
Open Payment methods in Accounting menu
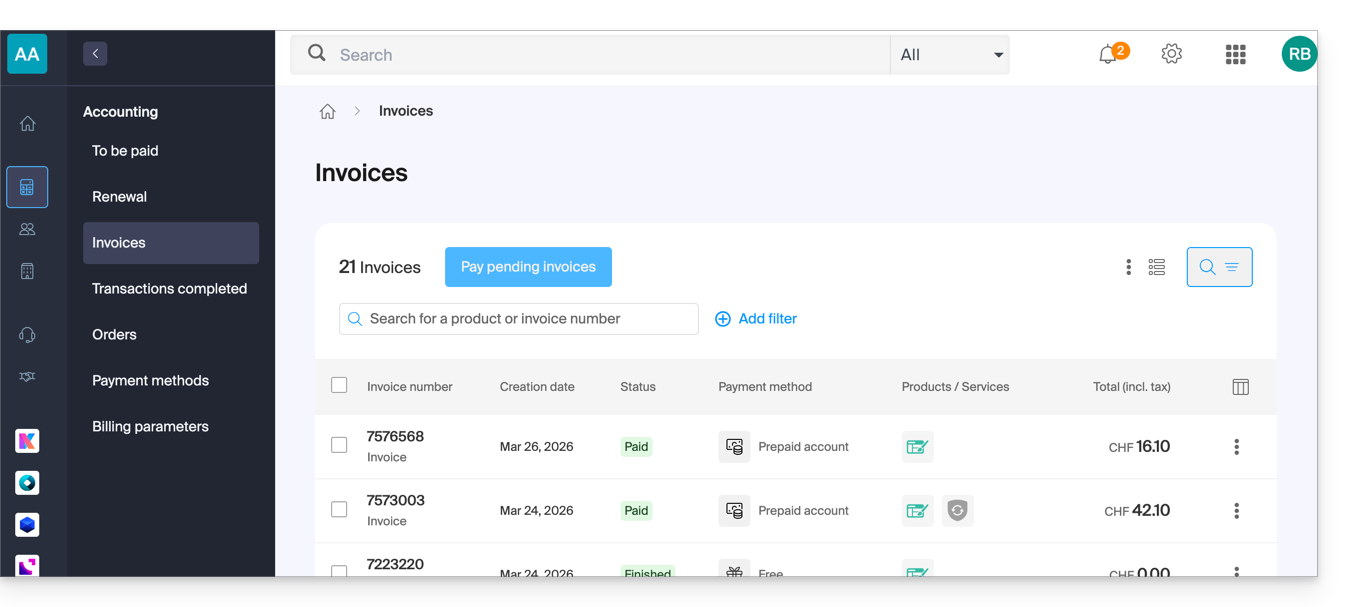[x=150, y=381]
